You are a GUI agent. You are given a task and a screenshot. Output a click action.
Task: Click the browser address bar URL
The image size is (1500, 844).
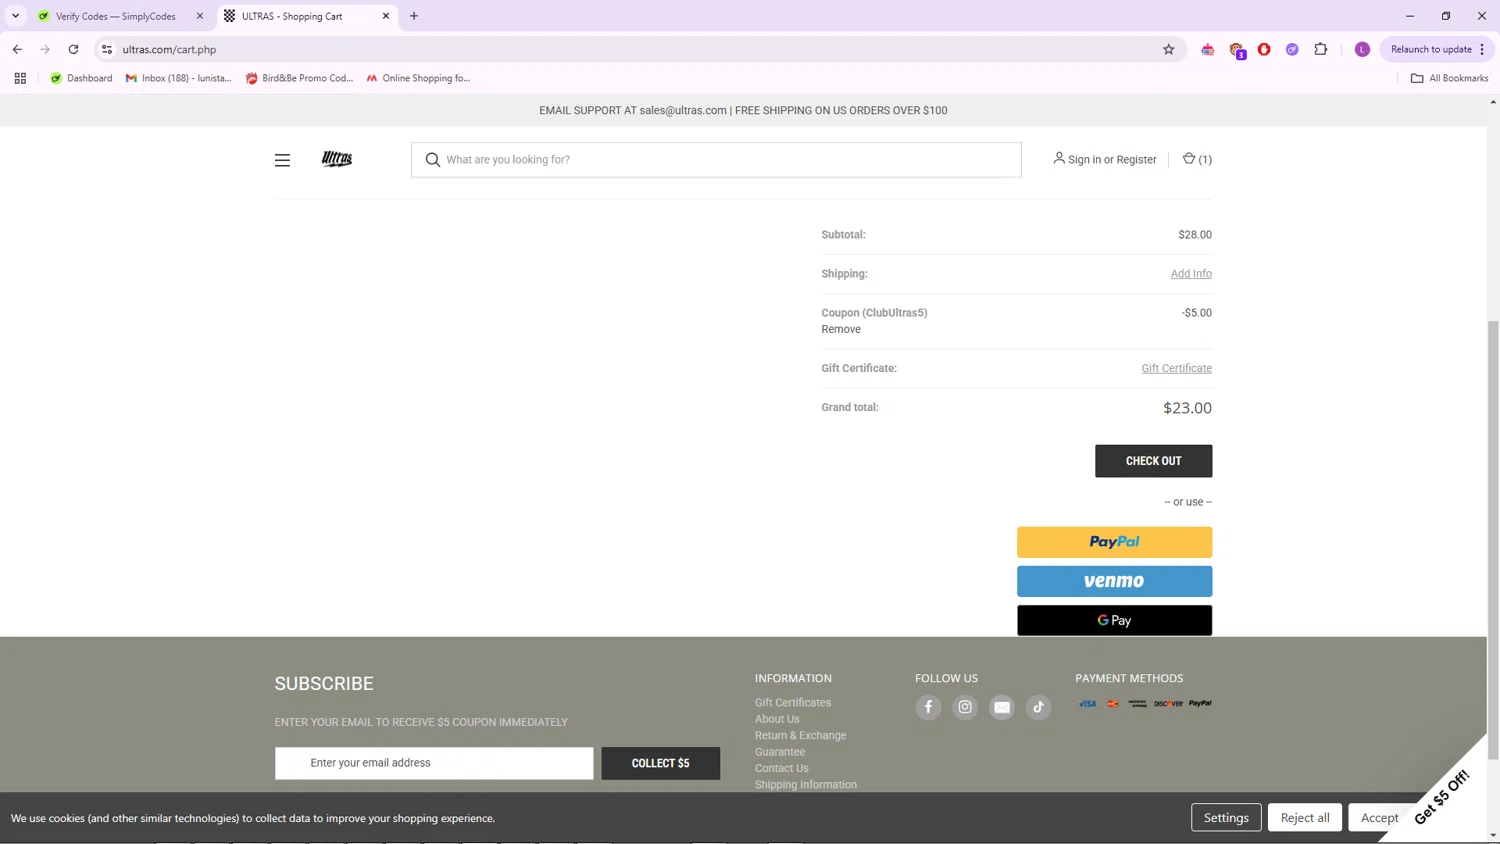point(169,49)
